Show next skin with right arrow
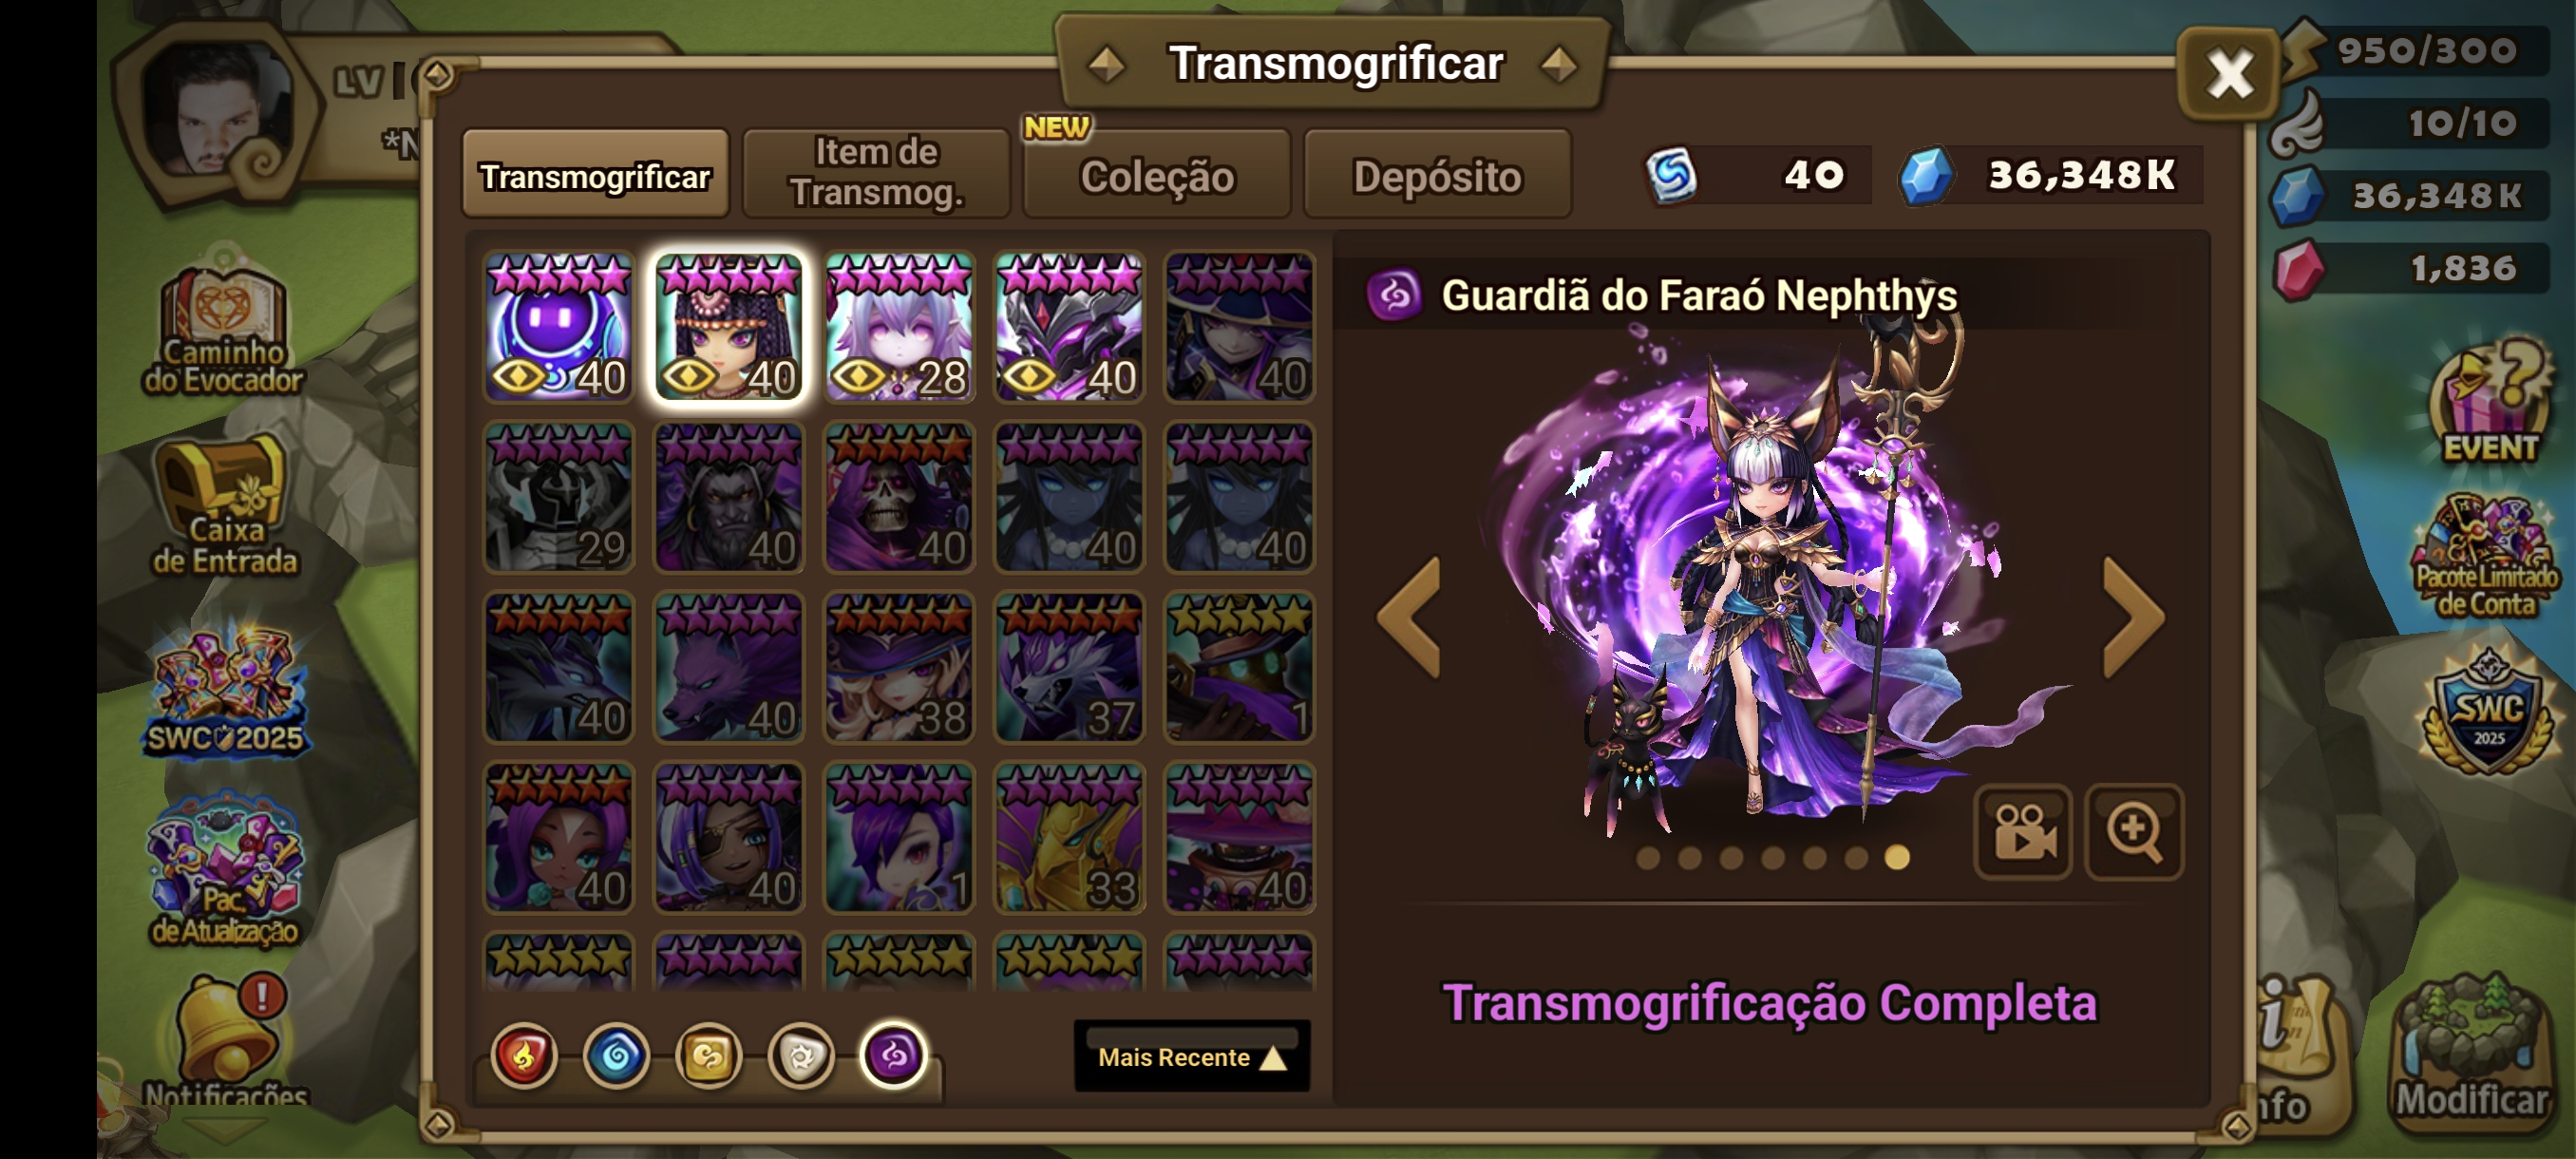Image resolution: width=2576 pixels, height=1159 pixels. (x=2133, y=617)
